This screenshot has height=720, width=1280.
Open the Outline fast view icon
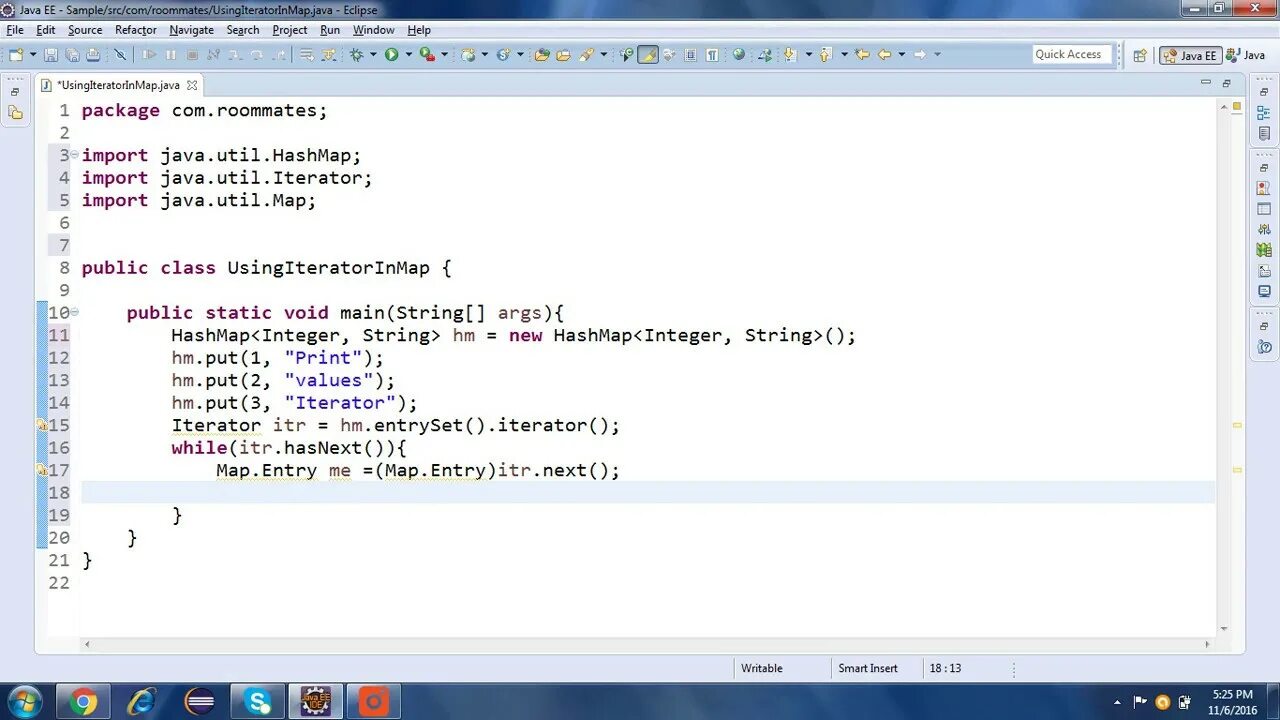click(x=1264, y=113)
